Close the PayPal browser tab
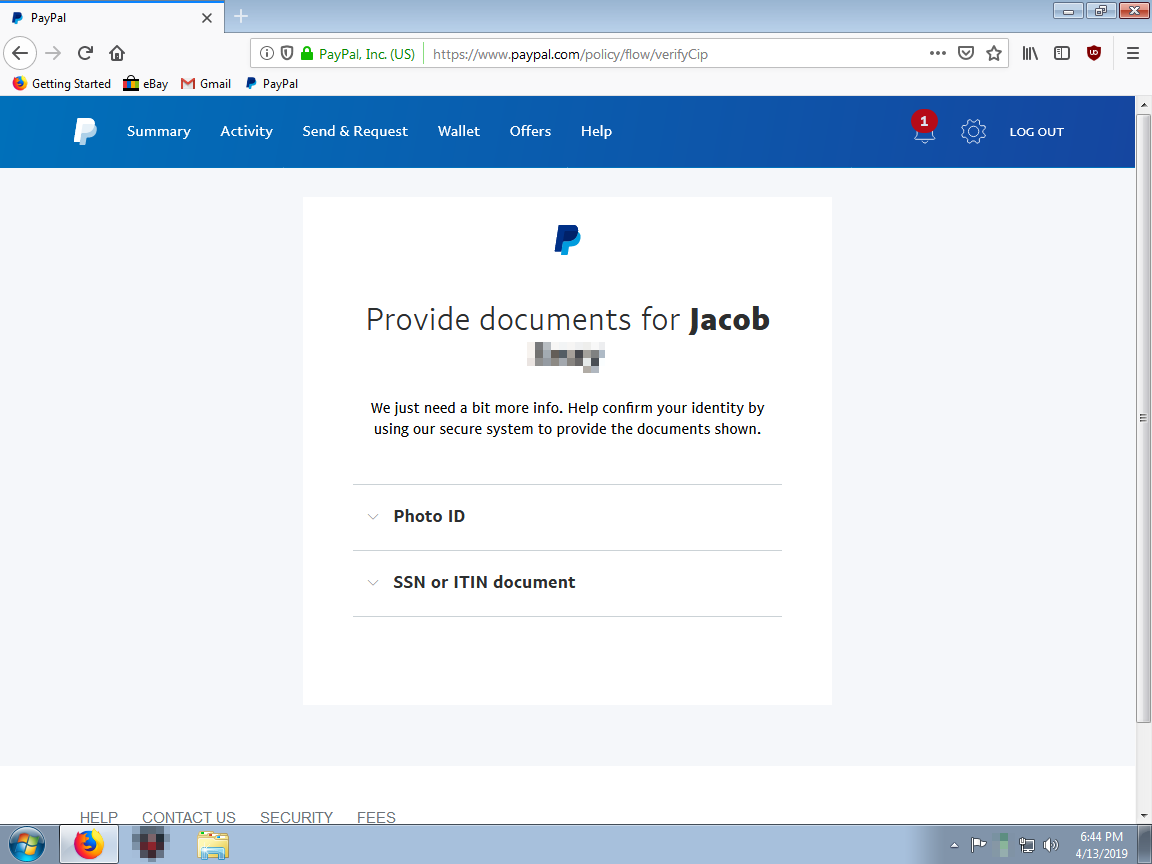Viewport: 1152px width, 864px height. tap(207, 18)
